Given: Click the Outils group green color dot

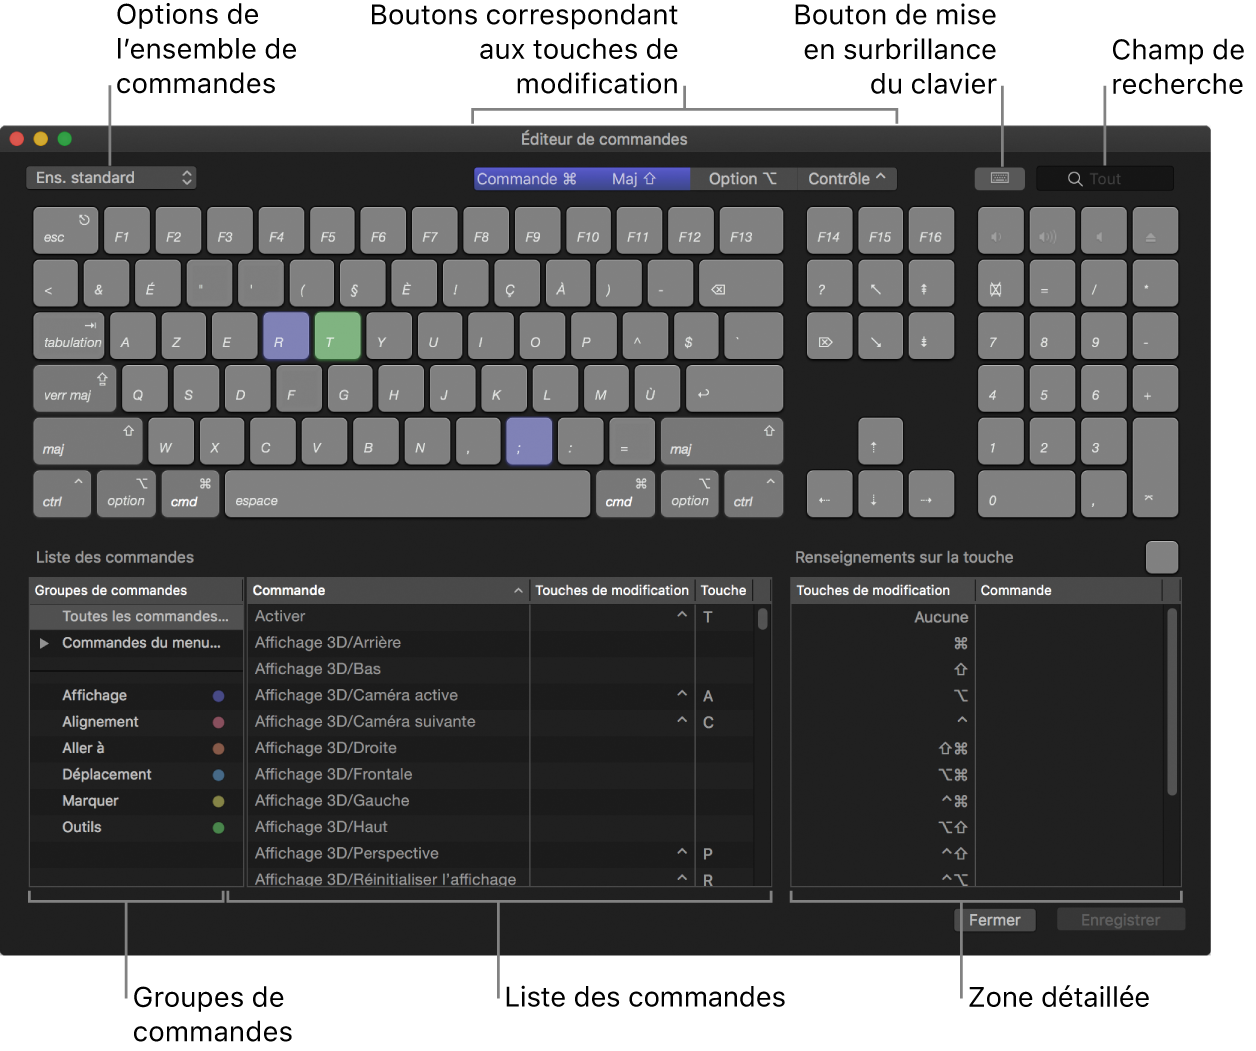Looking at the screenshot, I should tap(218, 828).
